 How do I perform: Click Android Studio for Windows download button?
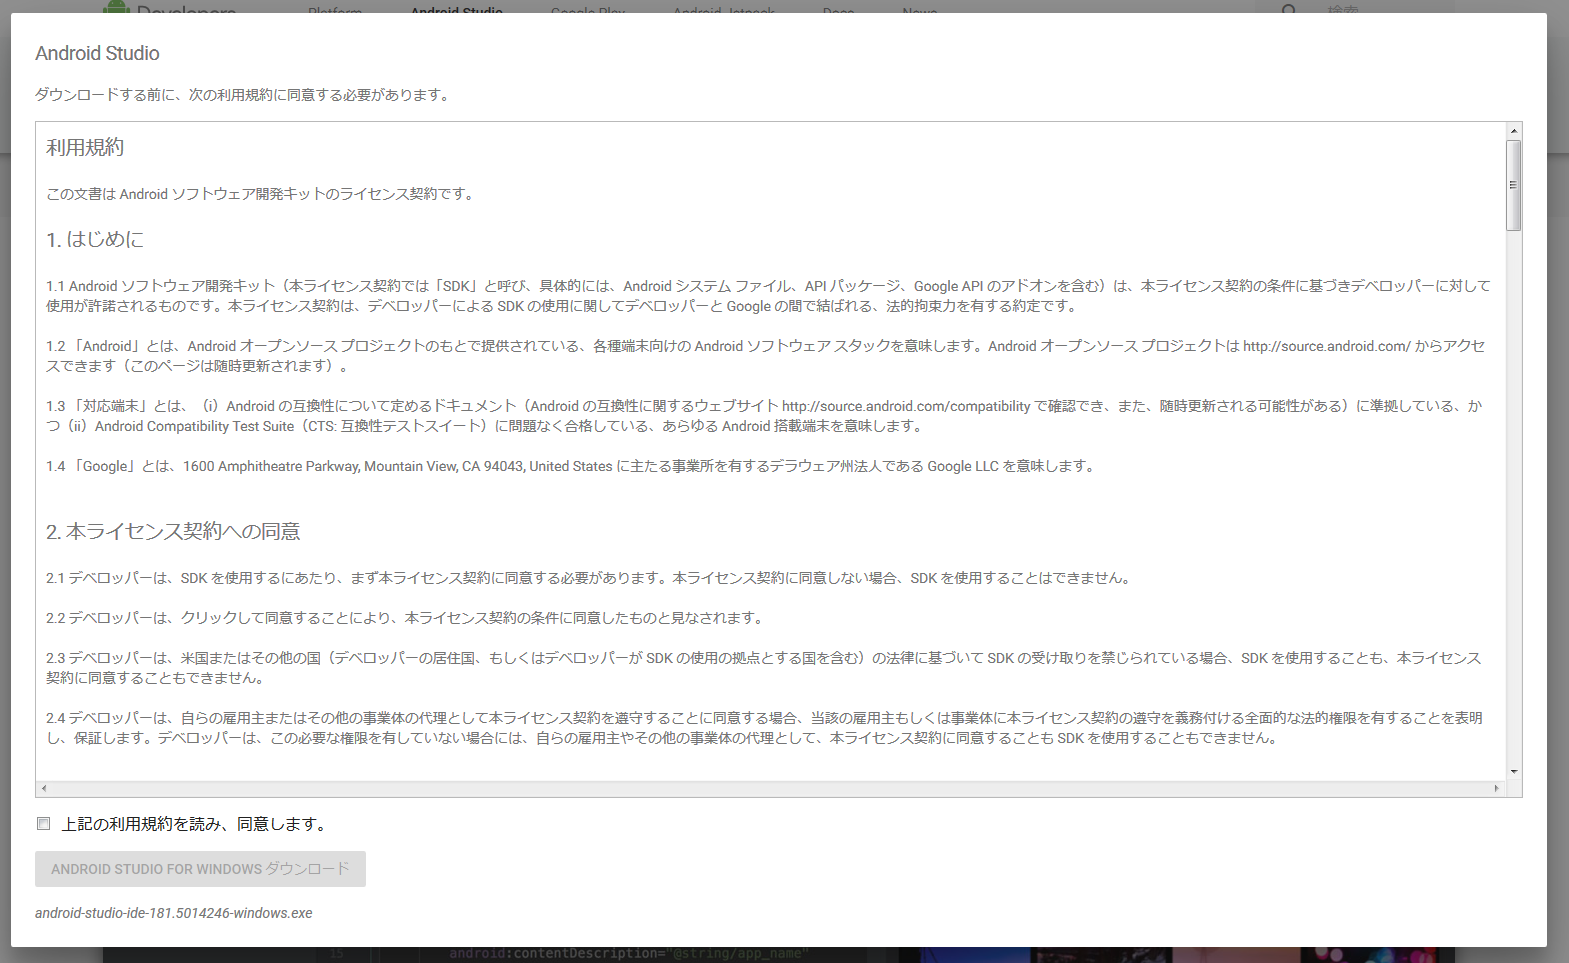200,869
